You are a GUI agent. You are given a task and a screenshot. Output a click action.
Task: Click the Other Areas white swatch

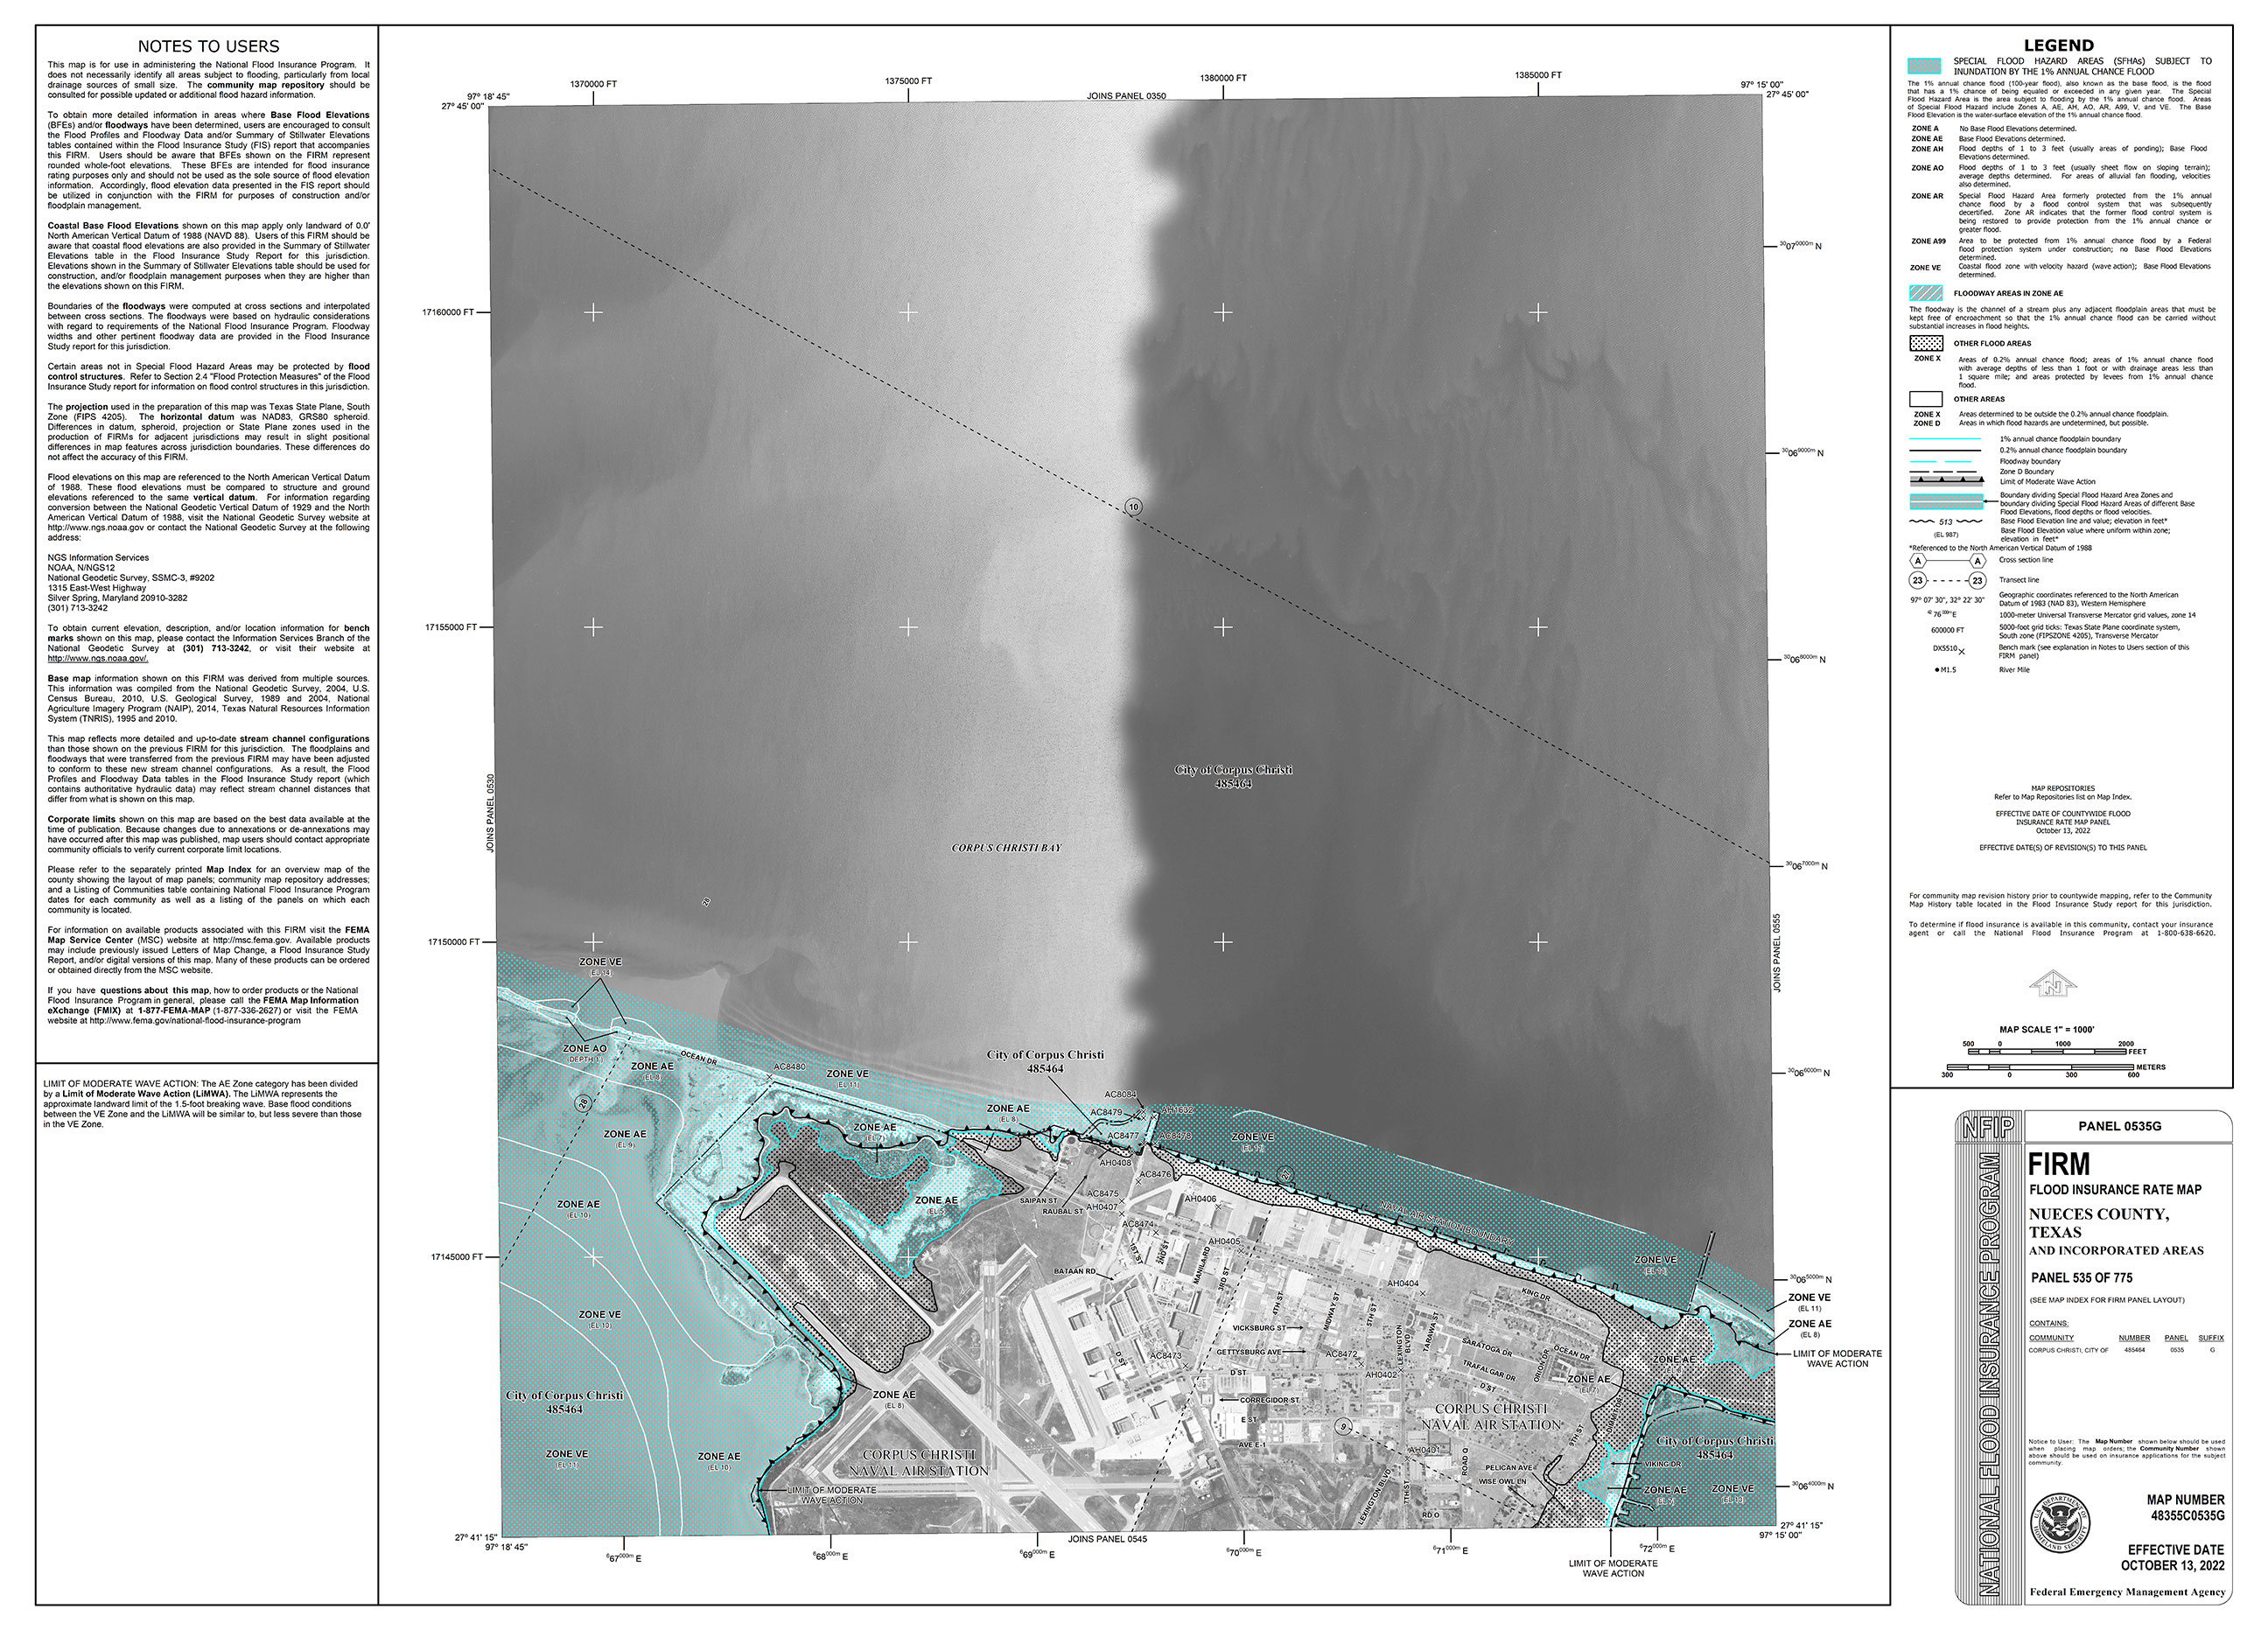1925,399
